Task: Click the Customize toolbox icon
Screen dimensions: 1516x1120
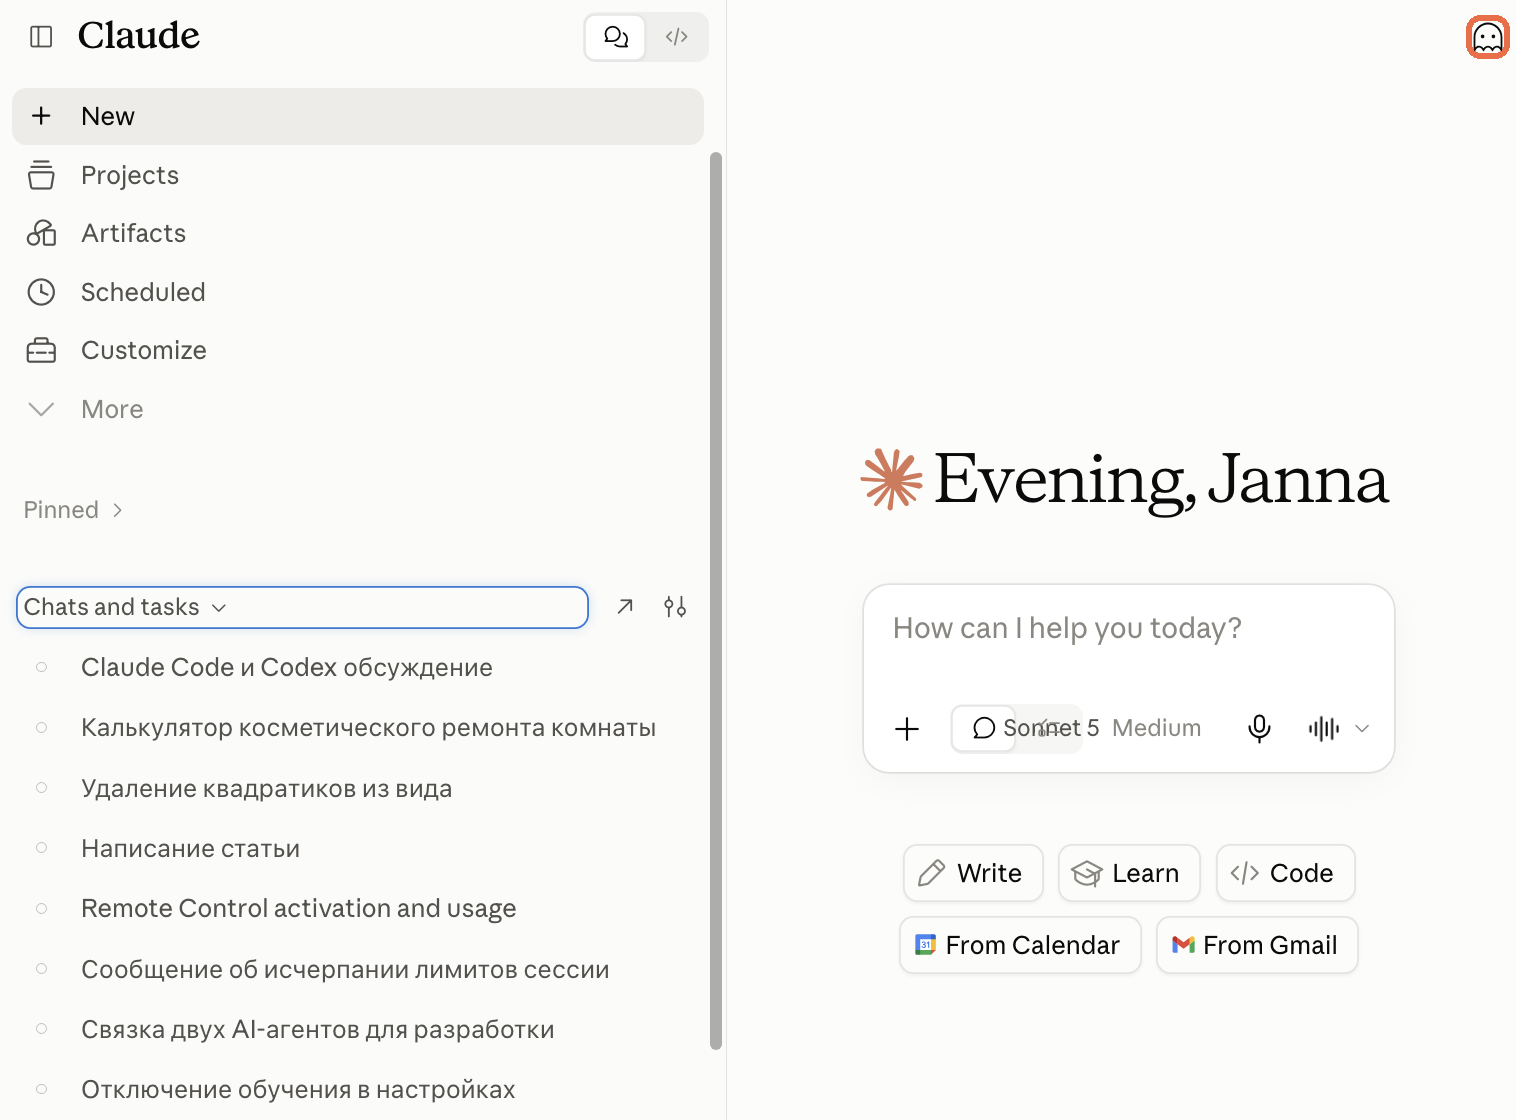Action: 41,351
